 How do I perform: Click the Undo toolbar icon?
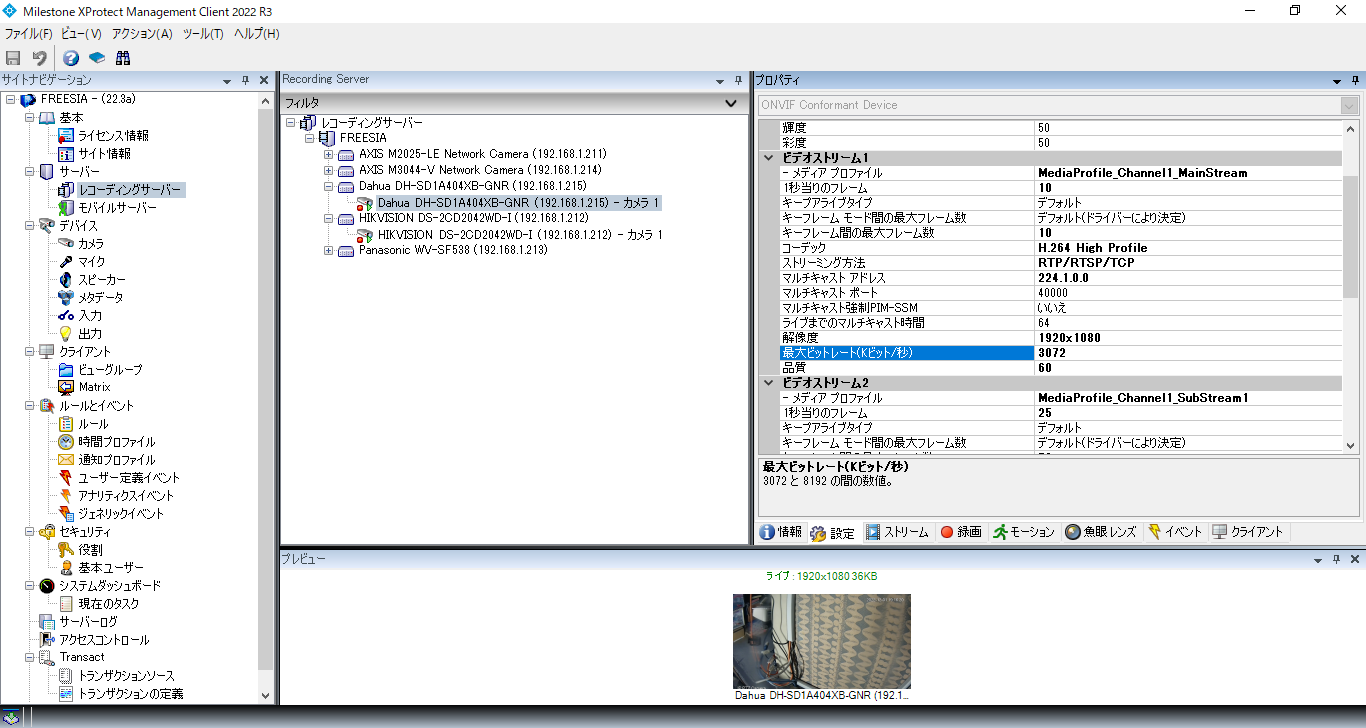coord(39,58)
